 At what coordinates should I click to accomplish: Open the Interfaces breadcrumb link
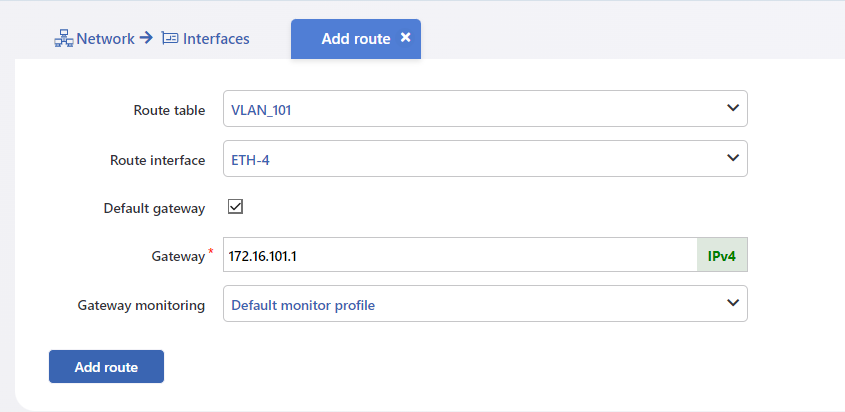(x=216, y=39)
